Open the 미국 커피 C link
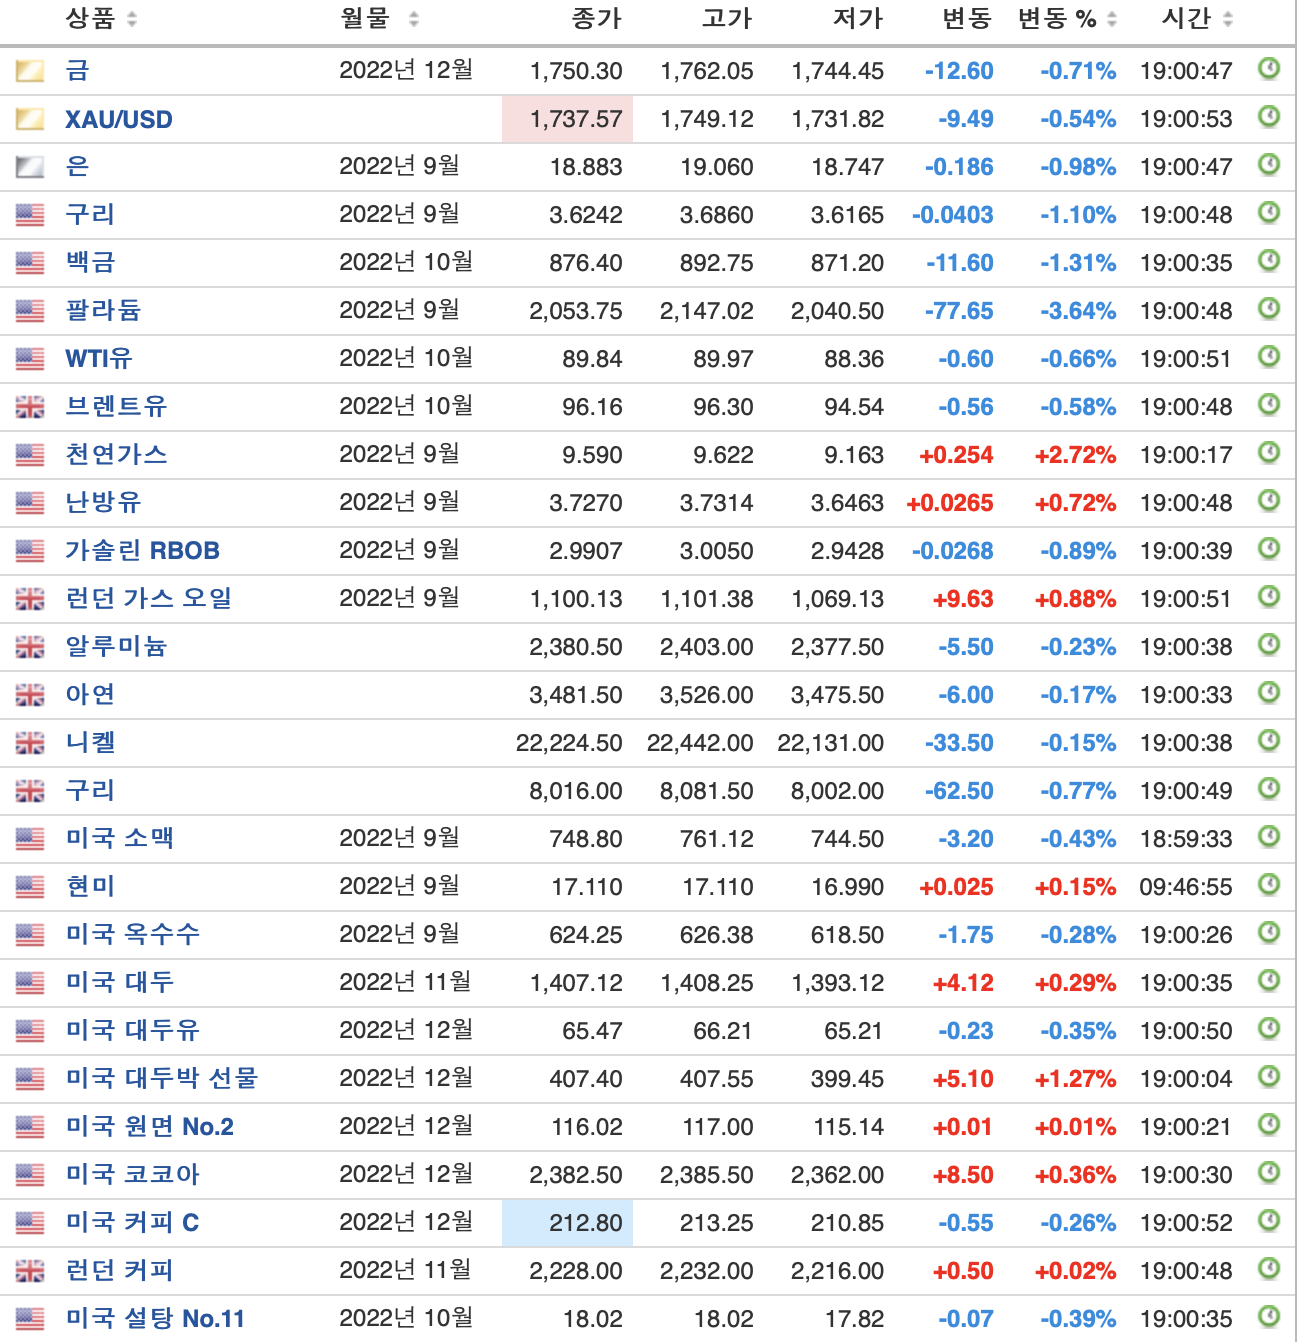This screenshot has width=1300, height=1342. tap(133, 1222)
